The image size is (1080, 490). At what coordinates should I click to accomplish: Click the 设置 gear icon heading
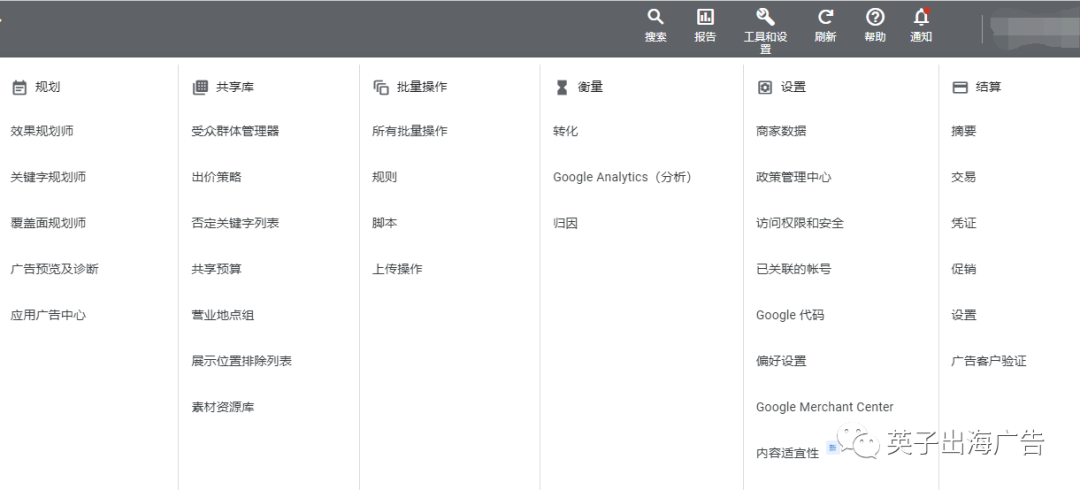click(765, 88)
